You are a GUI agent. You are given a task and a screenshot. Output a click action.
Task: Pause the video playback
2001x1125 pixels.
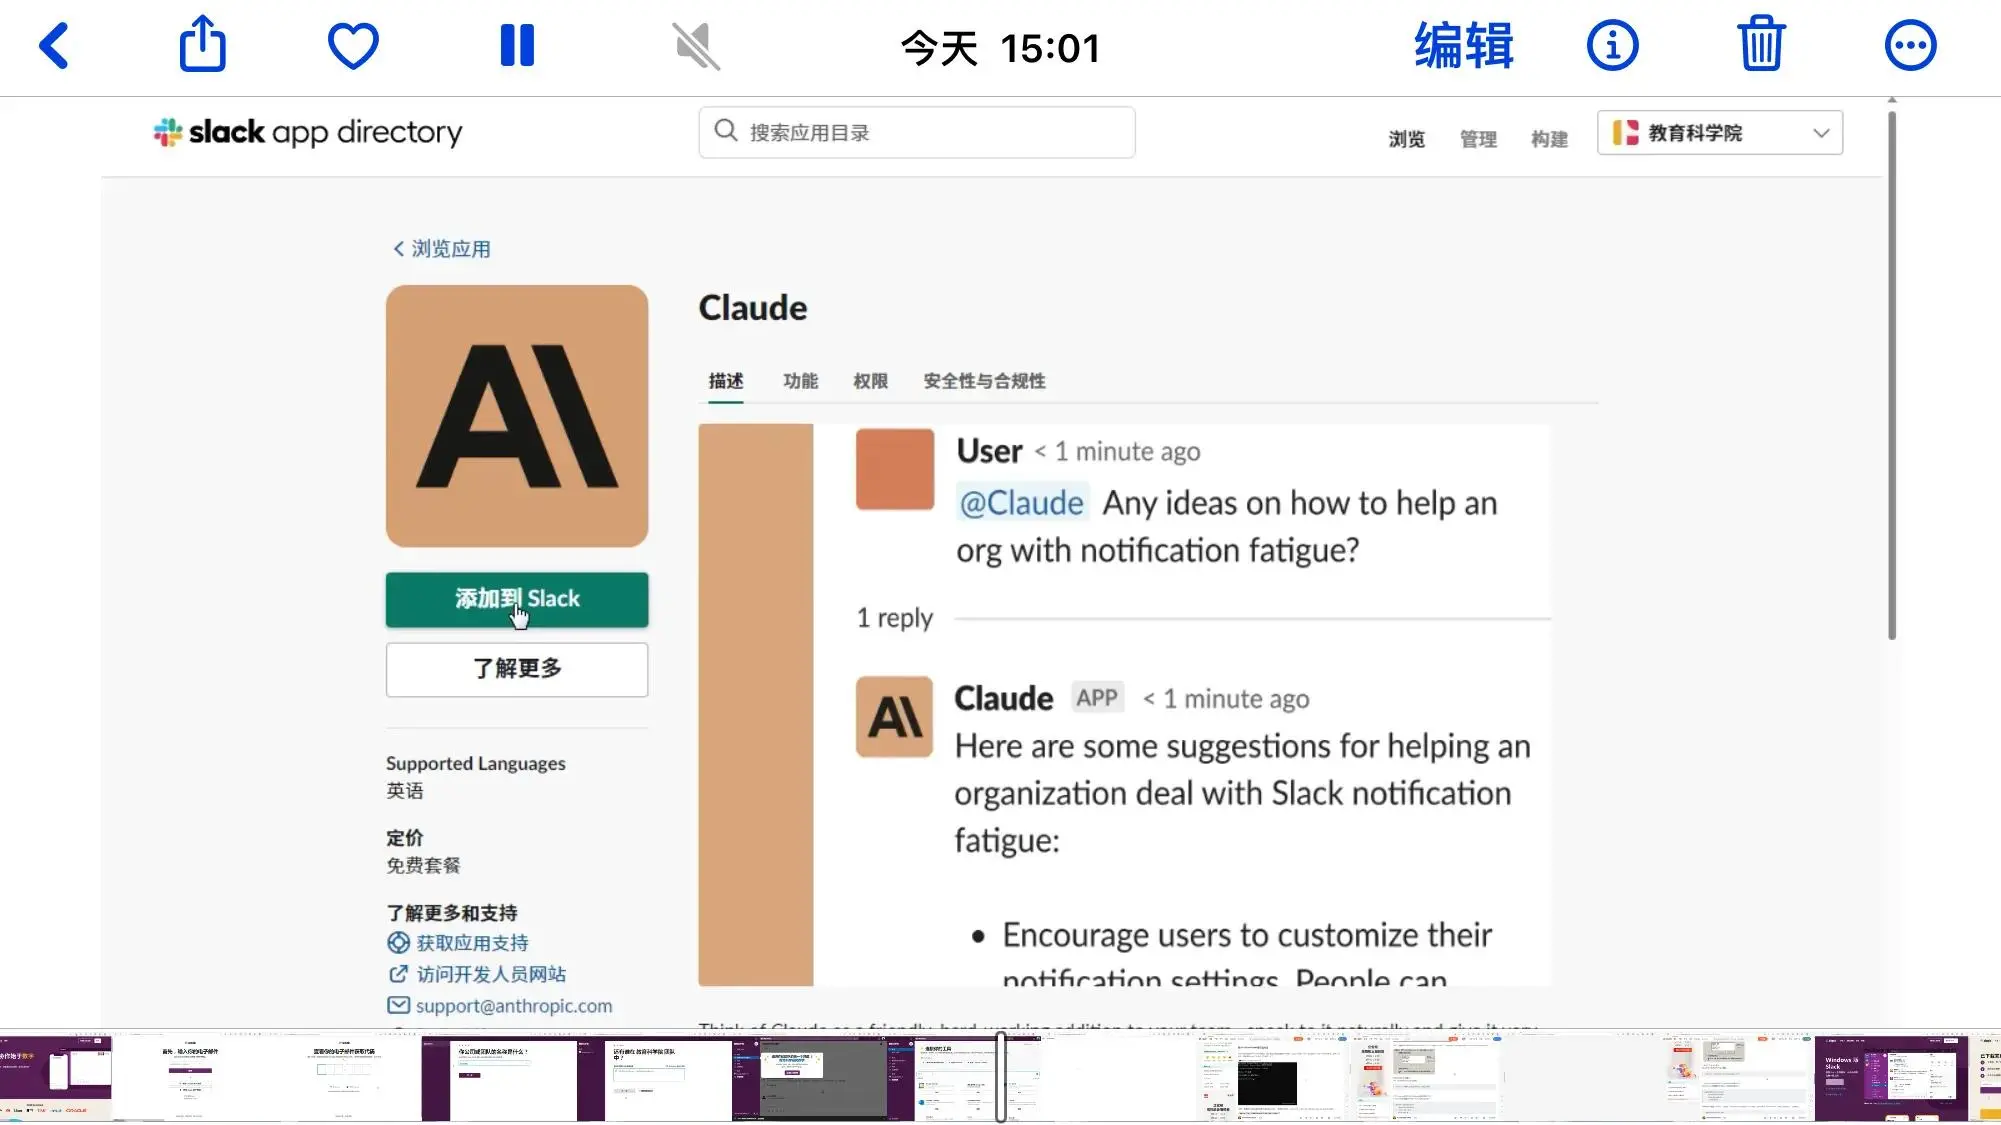coord(517,46)
